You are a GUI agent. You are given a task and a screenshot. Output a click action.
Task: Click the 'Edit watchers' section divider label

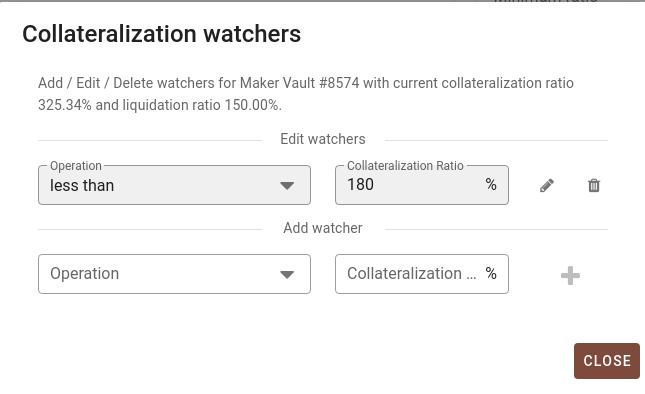click(323, 139)
